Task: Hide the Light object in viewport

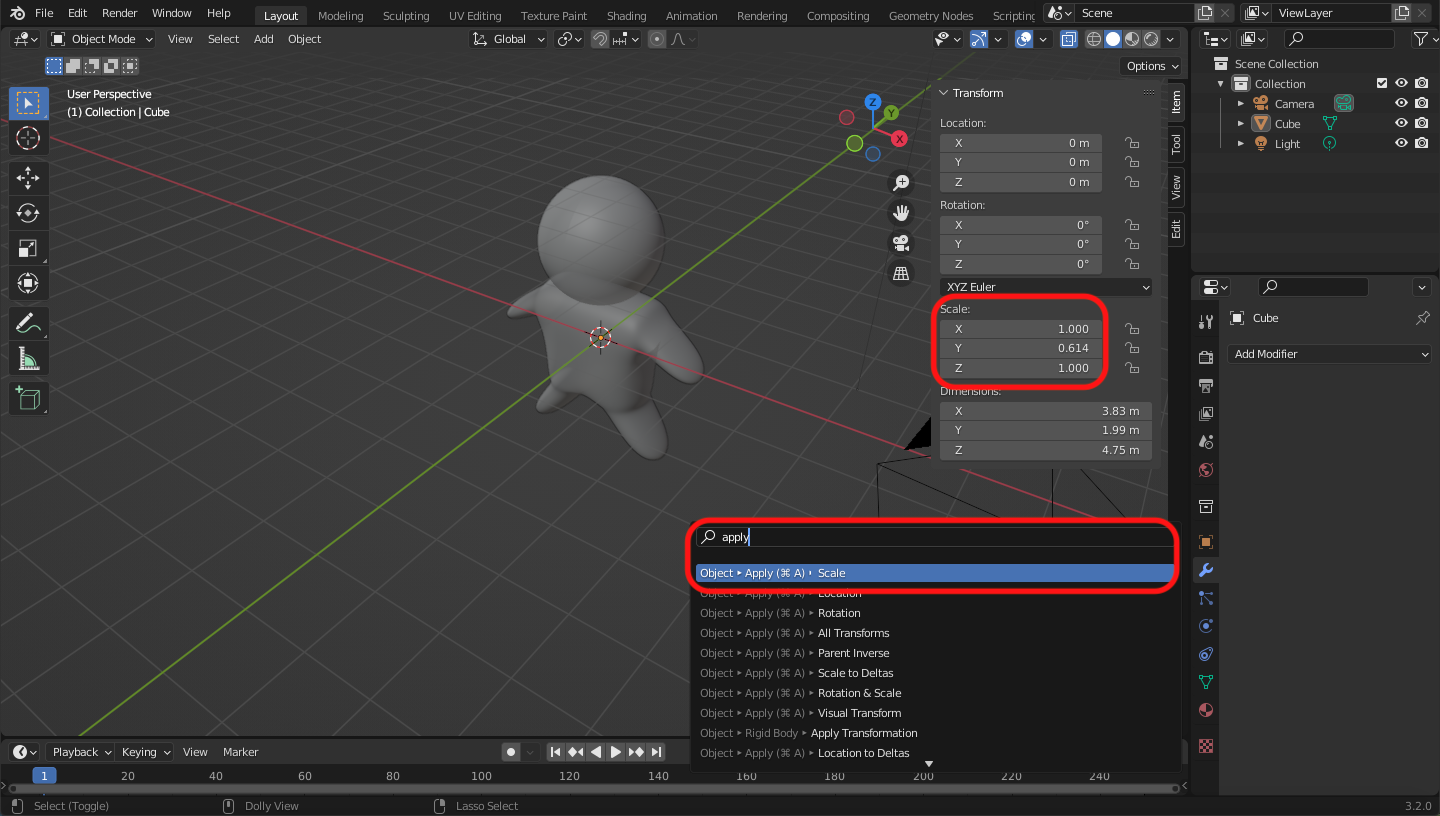Action: click(x=1402, y=143)
